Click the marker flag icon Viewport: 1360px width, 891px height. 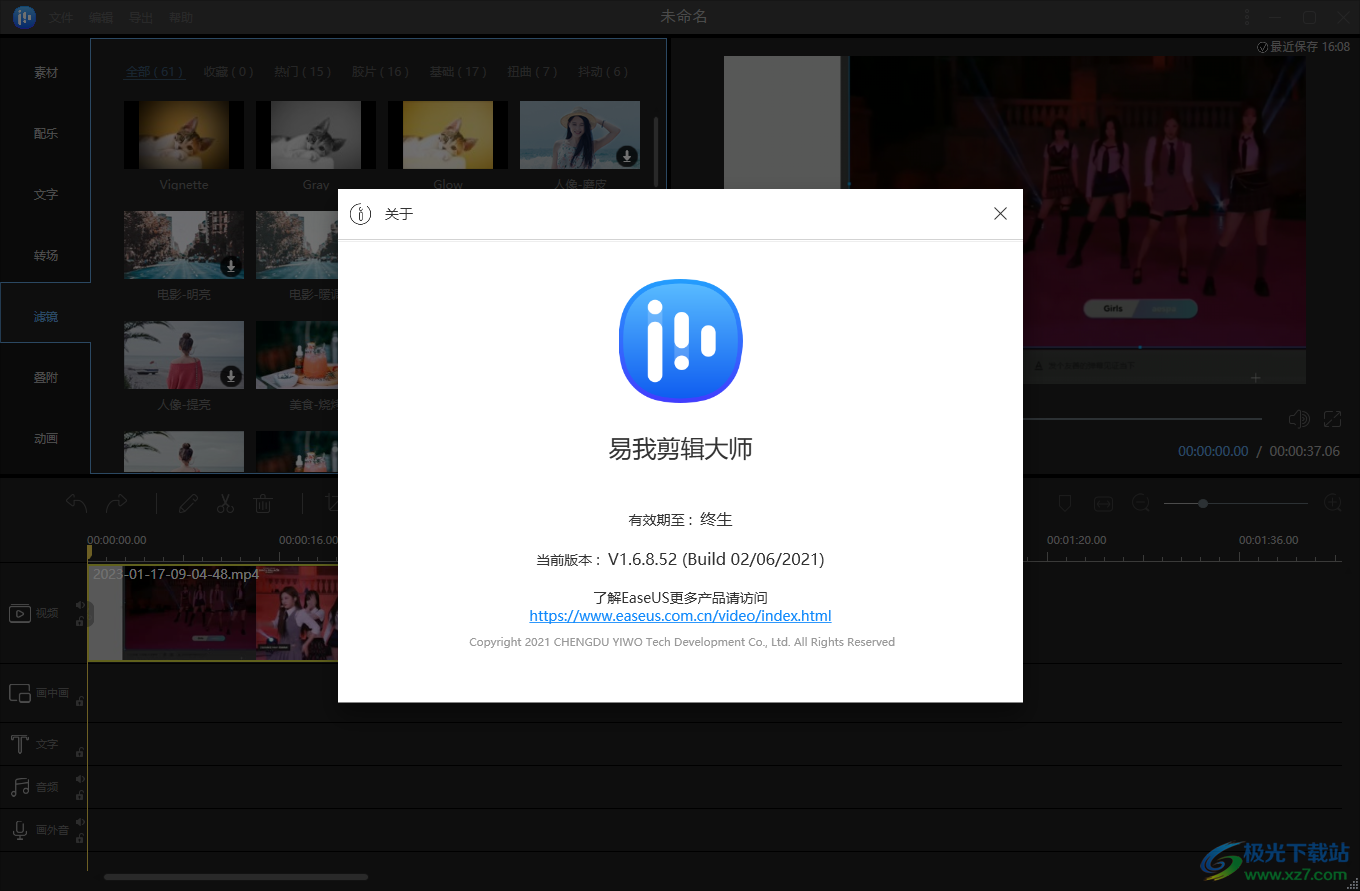(1065, 503)
